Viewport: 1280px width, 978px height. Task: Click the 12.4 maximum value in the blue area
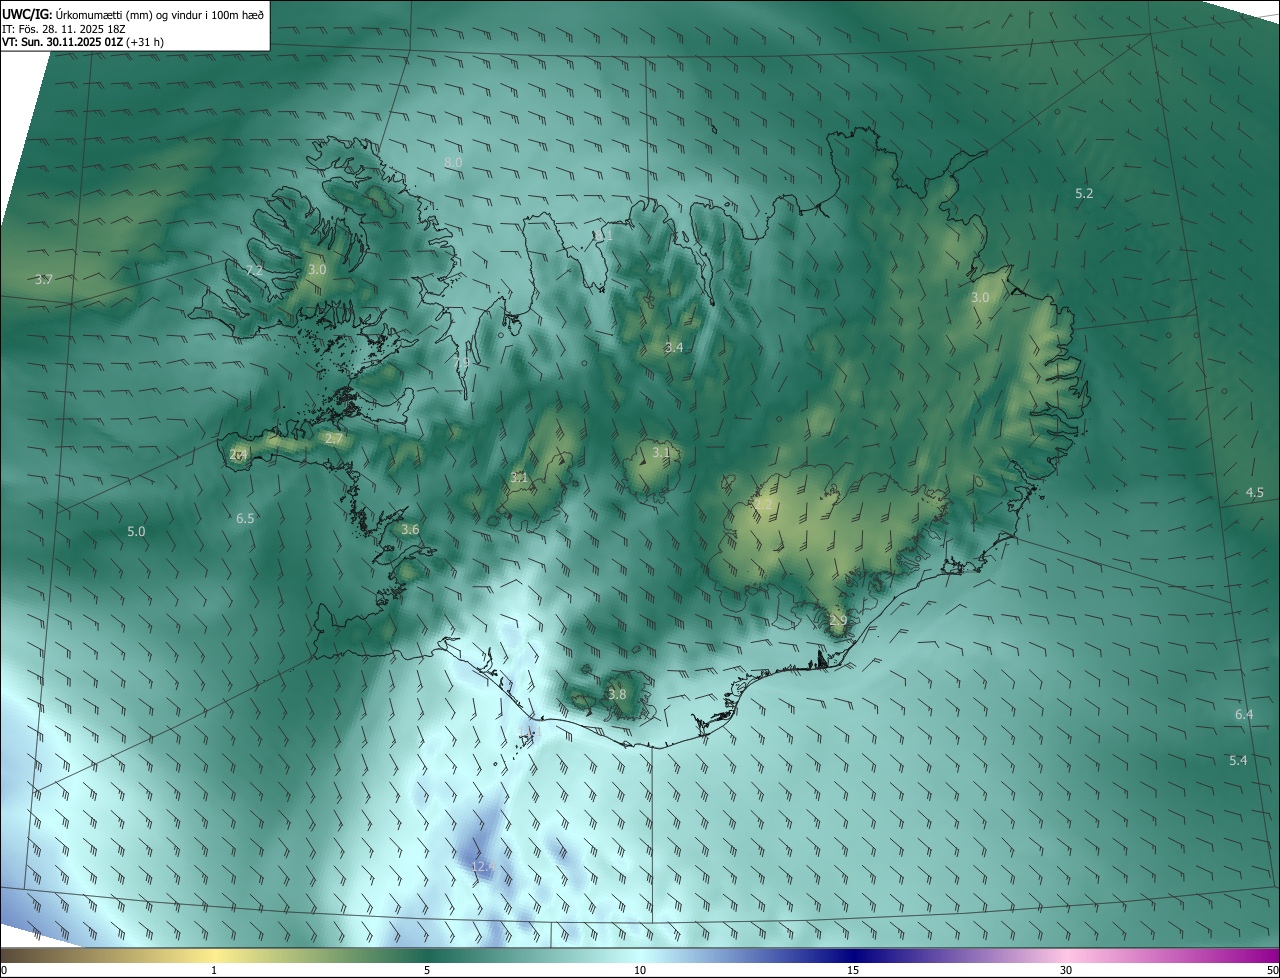(483, 867)
